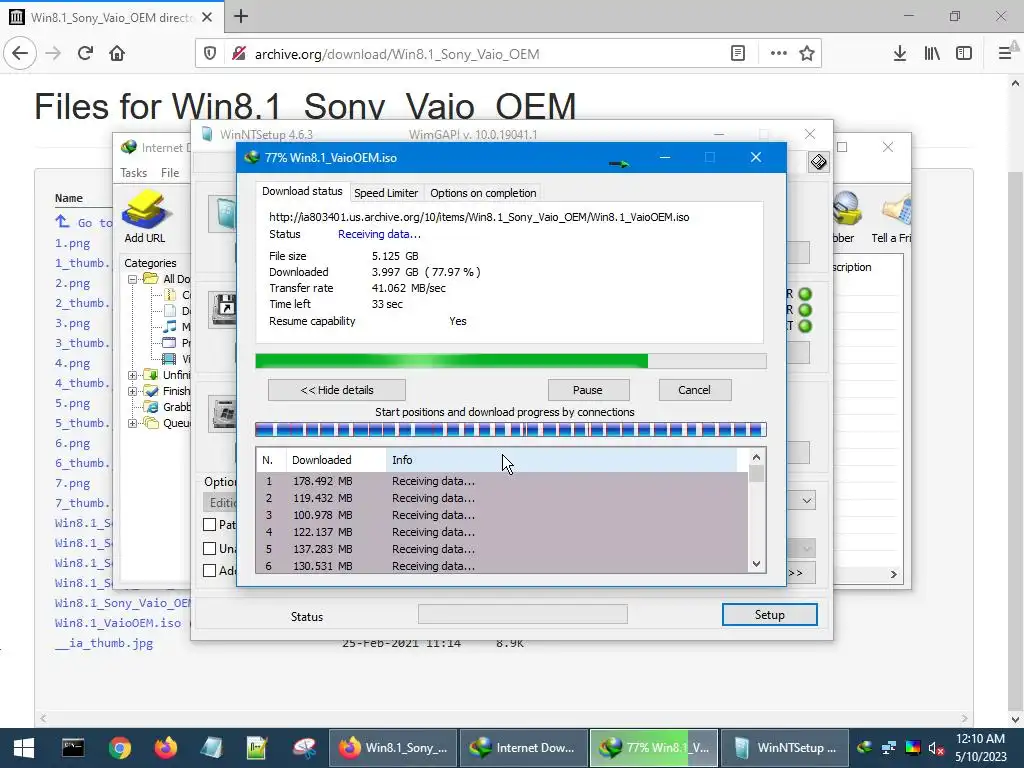The image size is (1024, 768).
Task: Click the taskbar clock 12:10 AM
Action: pyautogui.click(x=980, y=739)
